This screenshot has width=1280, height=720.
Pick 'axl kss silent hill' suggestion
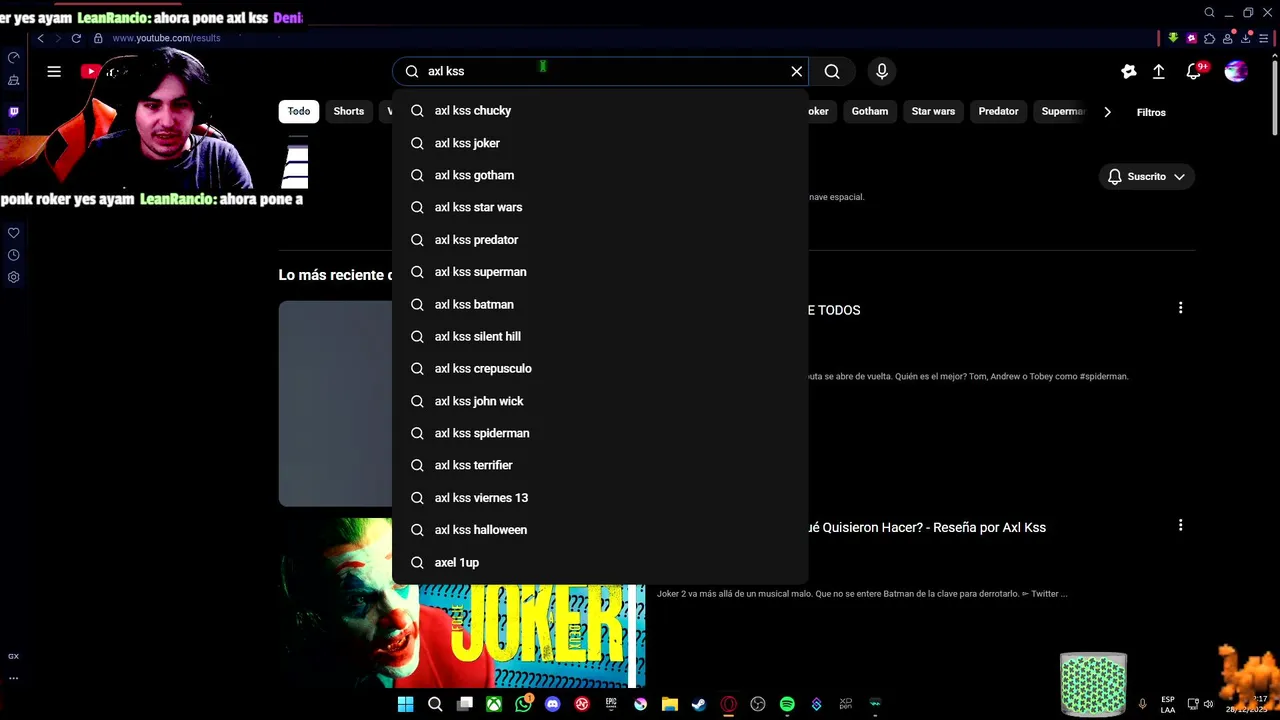(x=600, y=336)
